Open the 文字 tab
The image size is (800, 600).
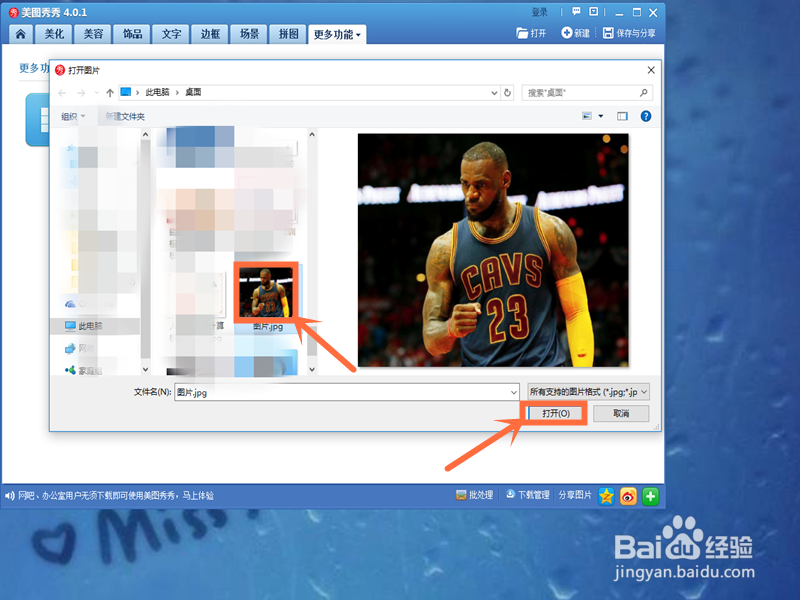tap(171, 34)
